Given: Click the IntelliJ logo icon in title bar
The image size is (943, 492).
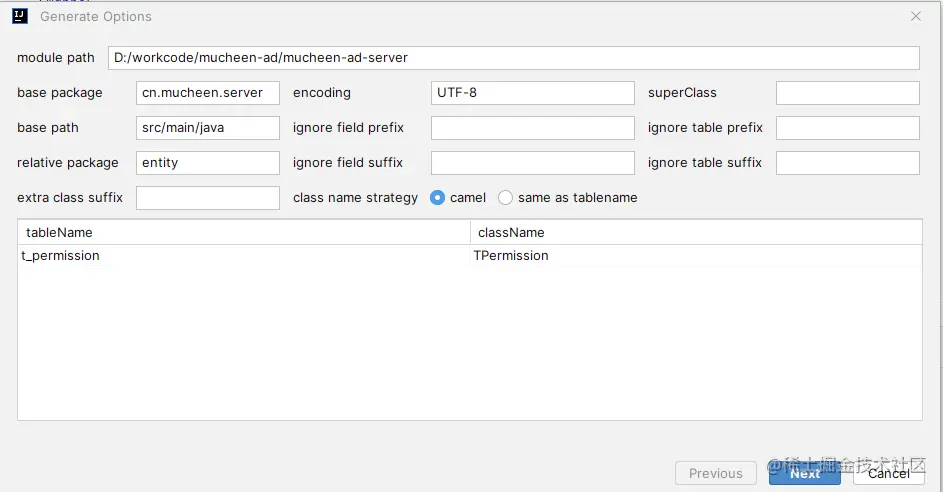Looking at the screenshot, I should tap(20, 16).
